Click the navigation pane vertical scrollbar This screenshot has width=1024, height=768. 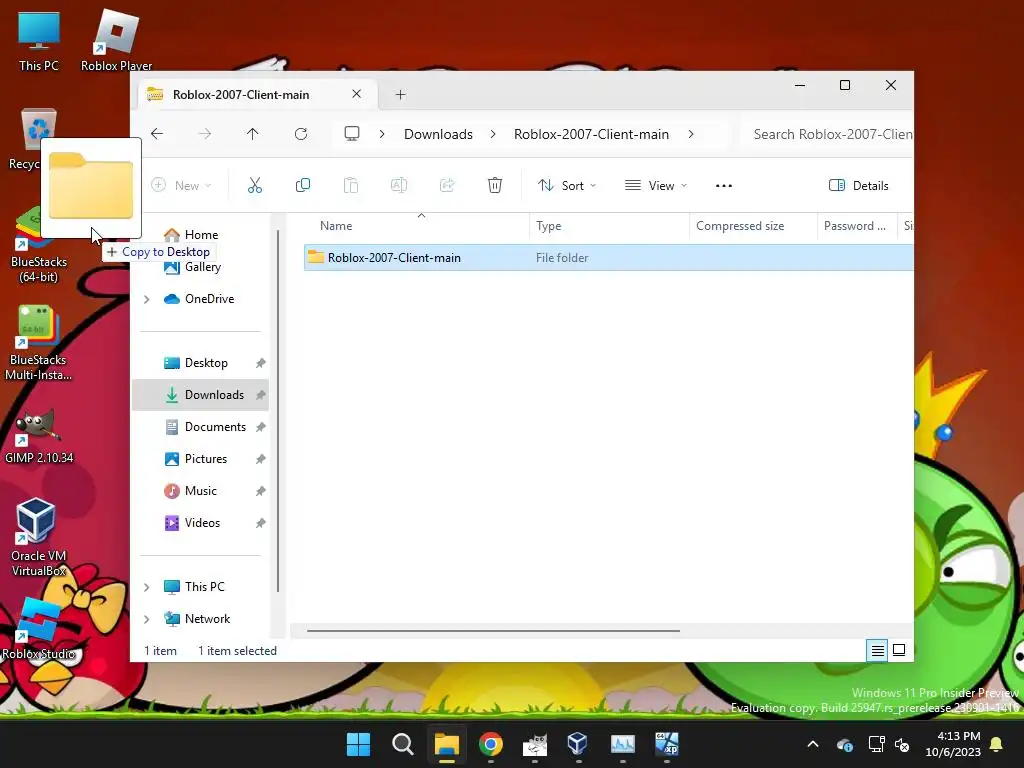pos(278,411)
